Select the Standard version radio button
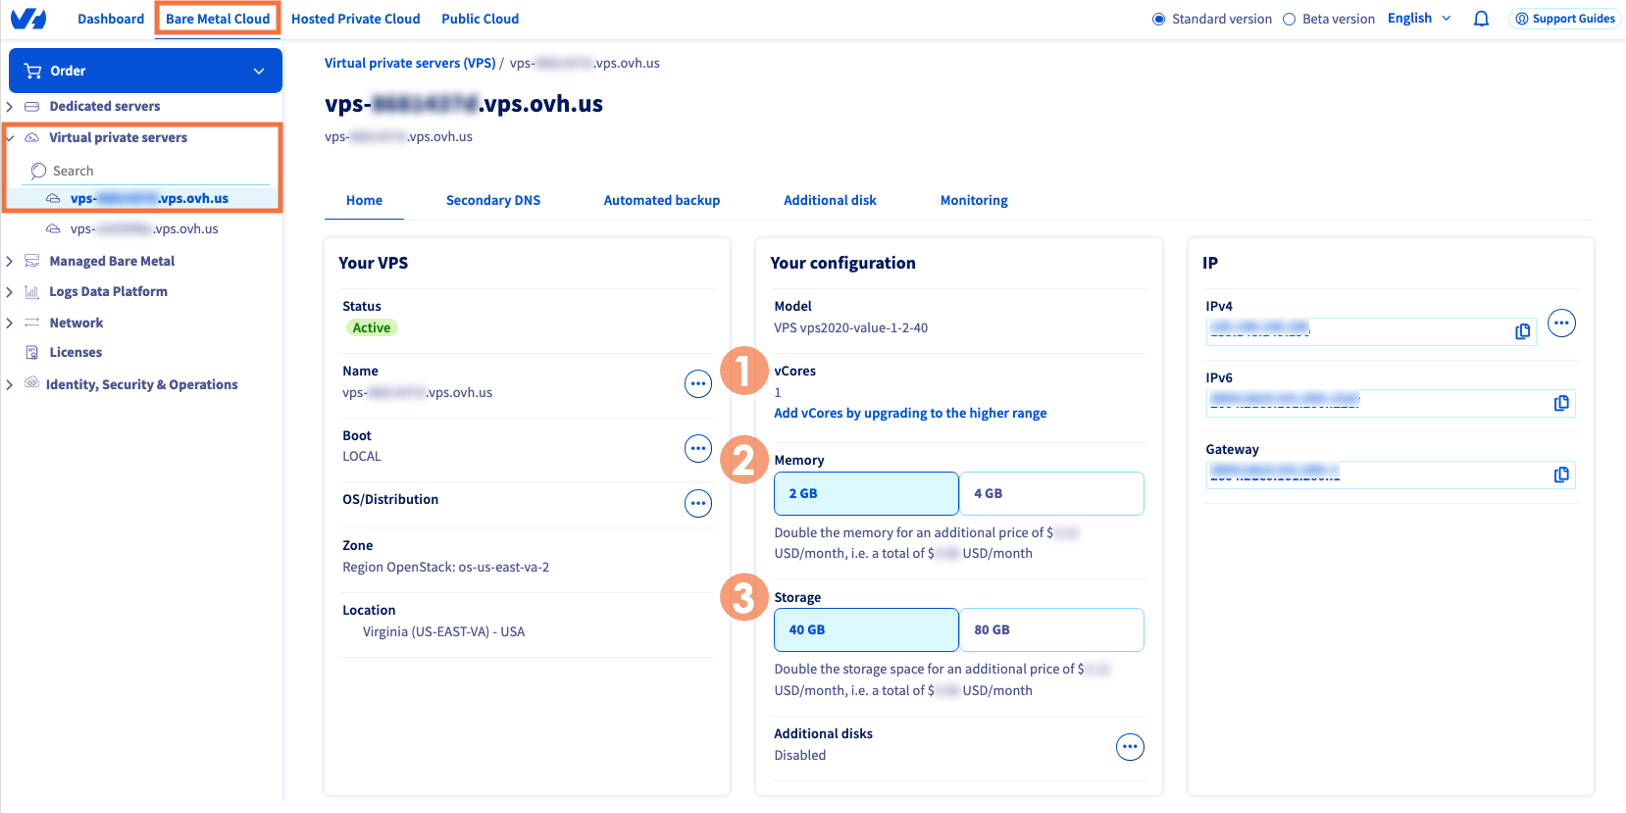Image resolution: width=1626 pixels, height=813 pixels. (x=1159, y=19)
